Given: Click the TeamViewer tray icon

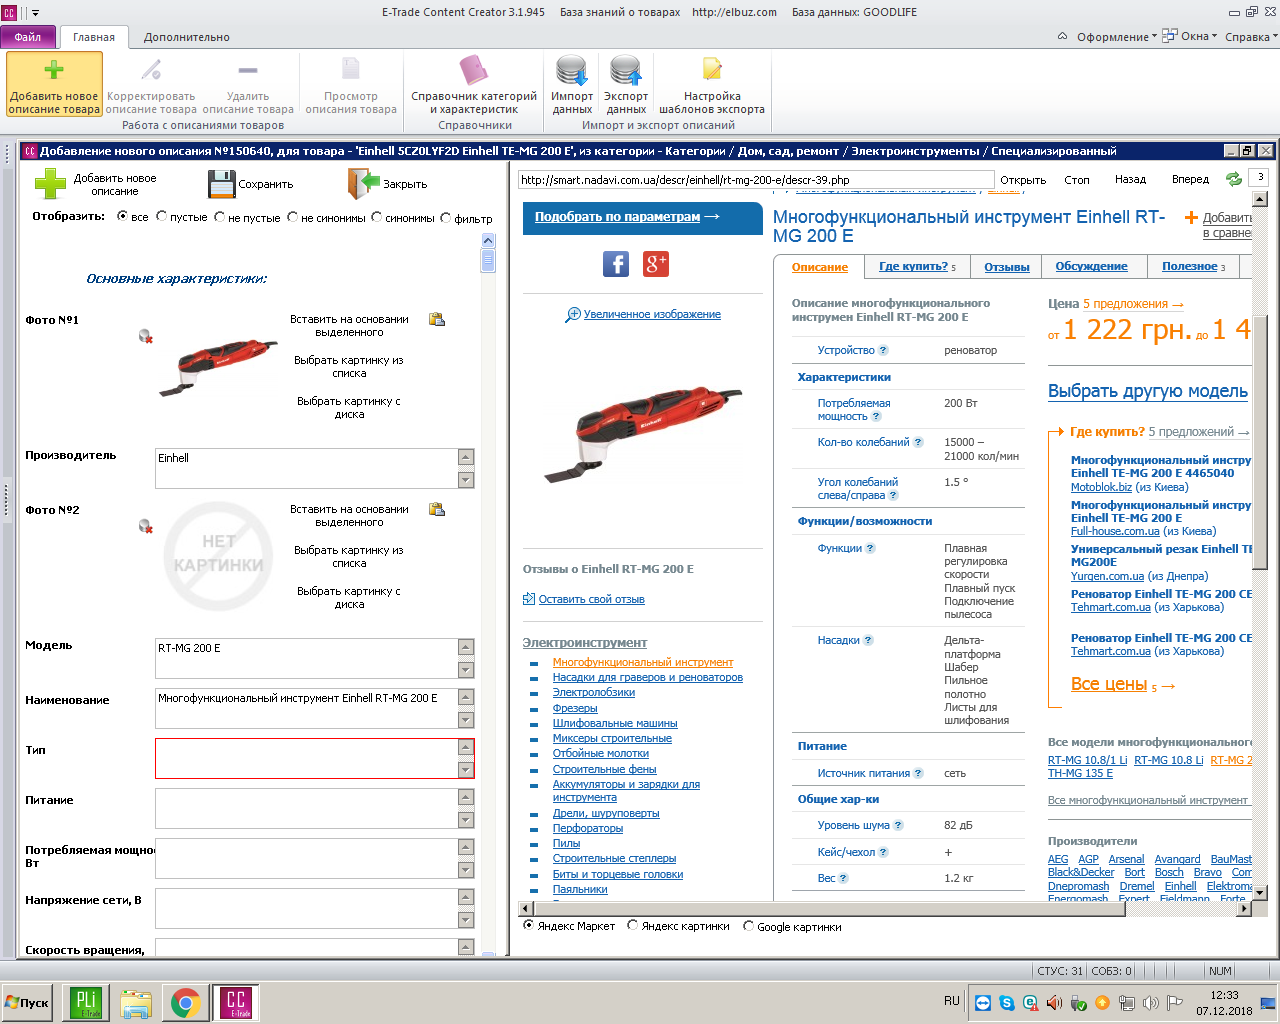Looking at the screenshot, I should coord(983,1003).
